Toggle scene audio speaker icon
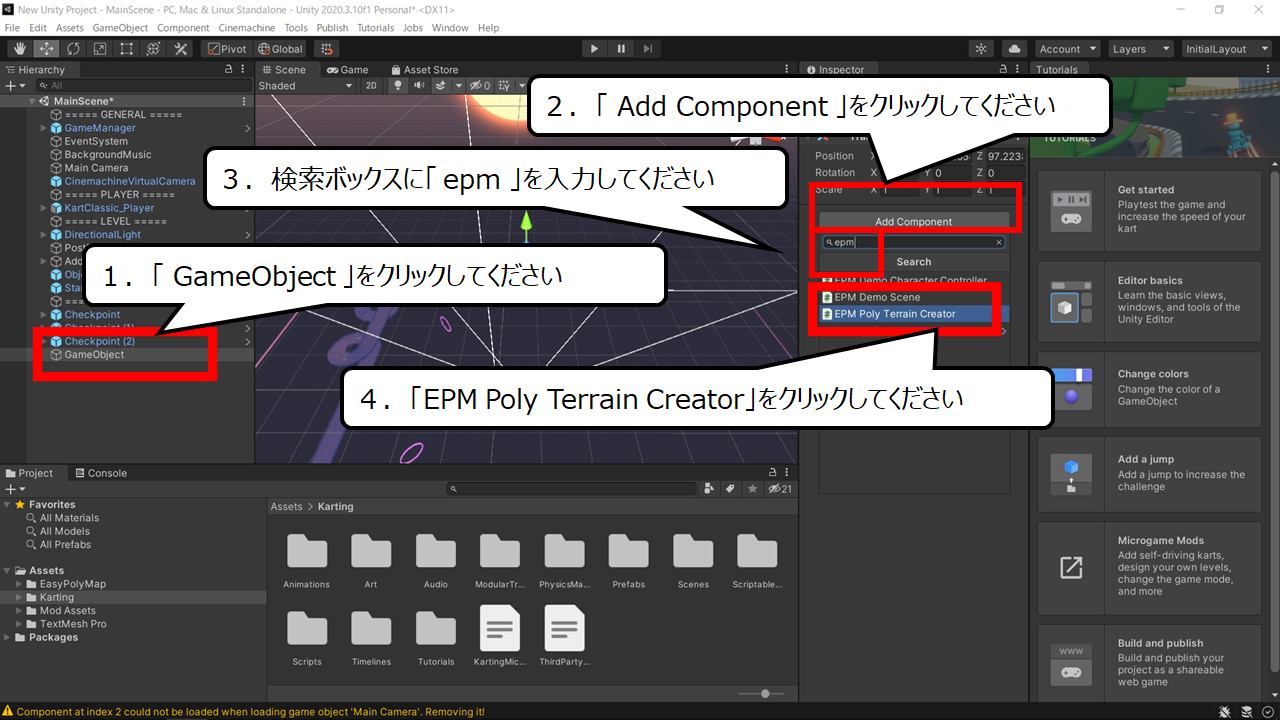1280x720 pixels. click(x=419, y=86)
